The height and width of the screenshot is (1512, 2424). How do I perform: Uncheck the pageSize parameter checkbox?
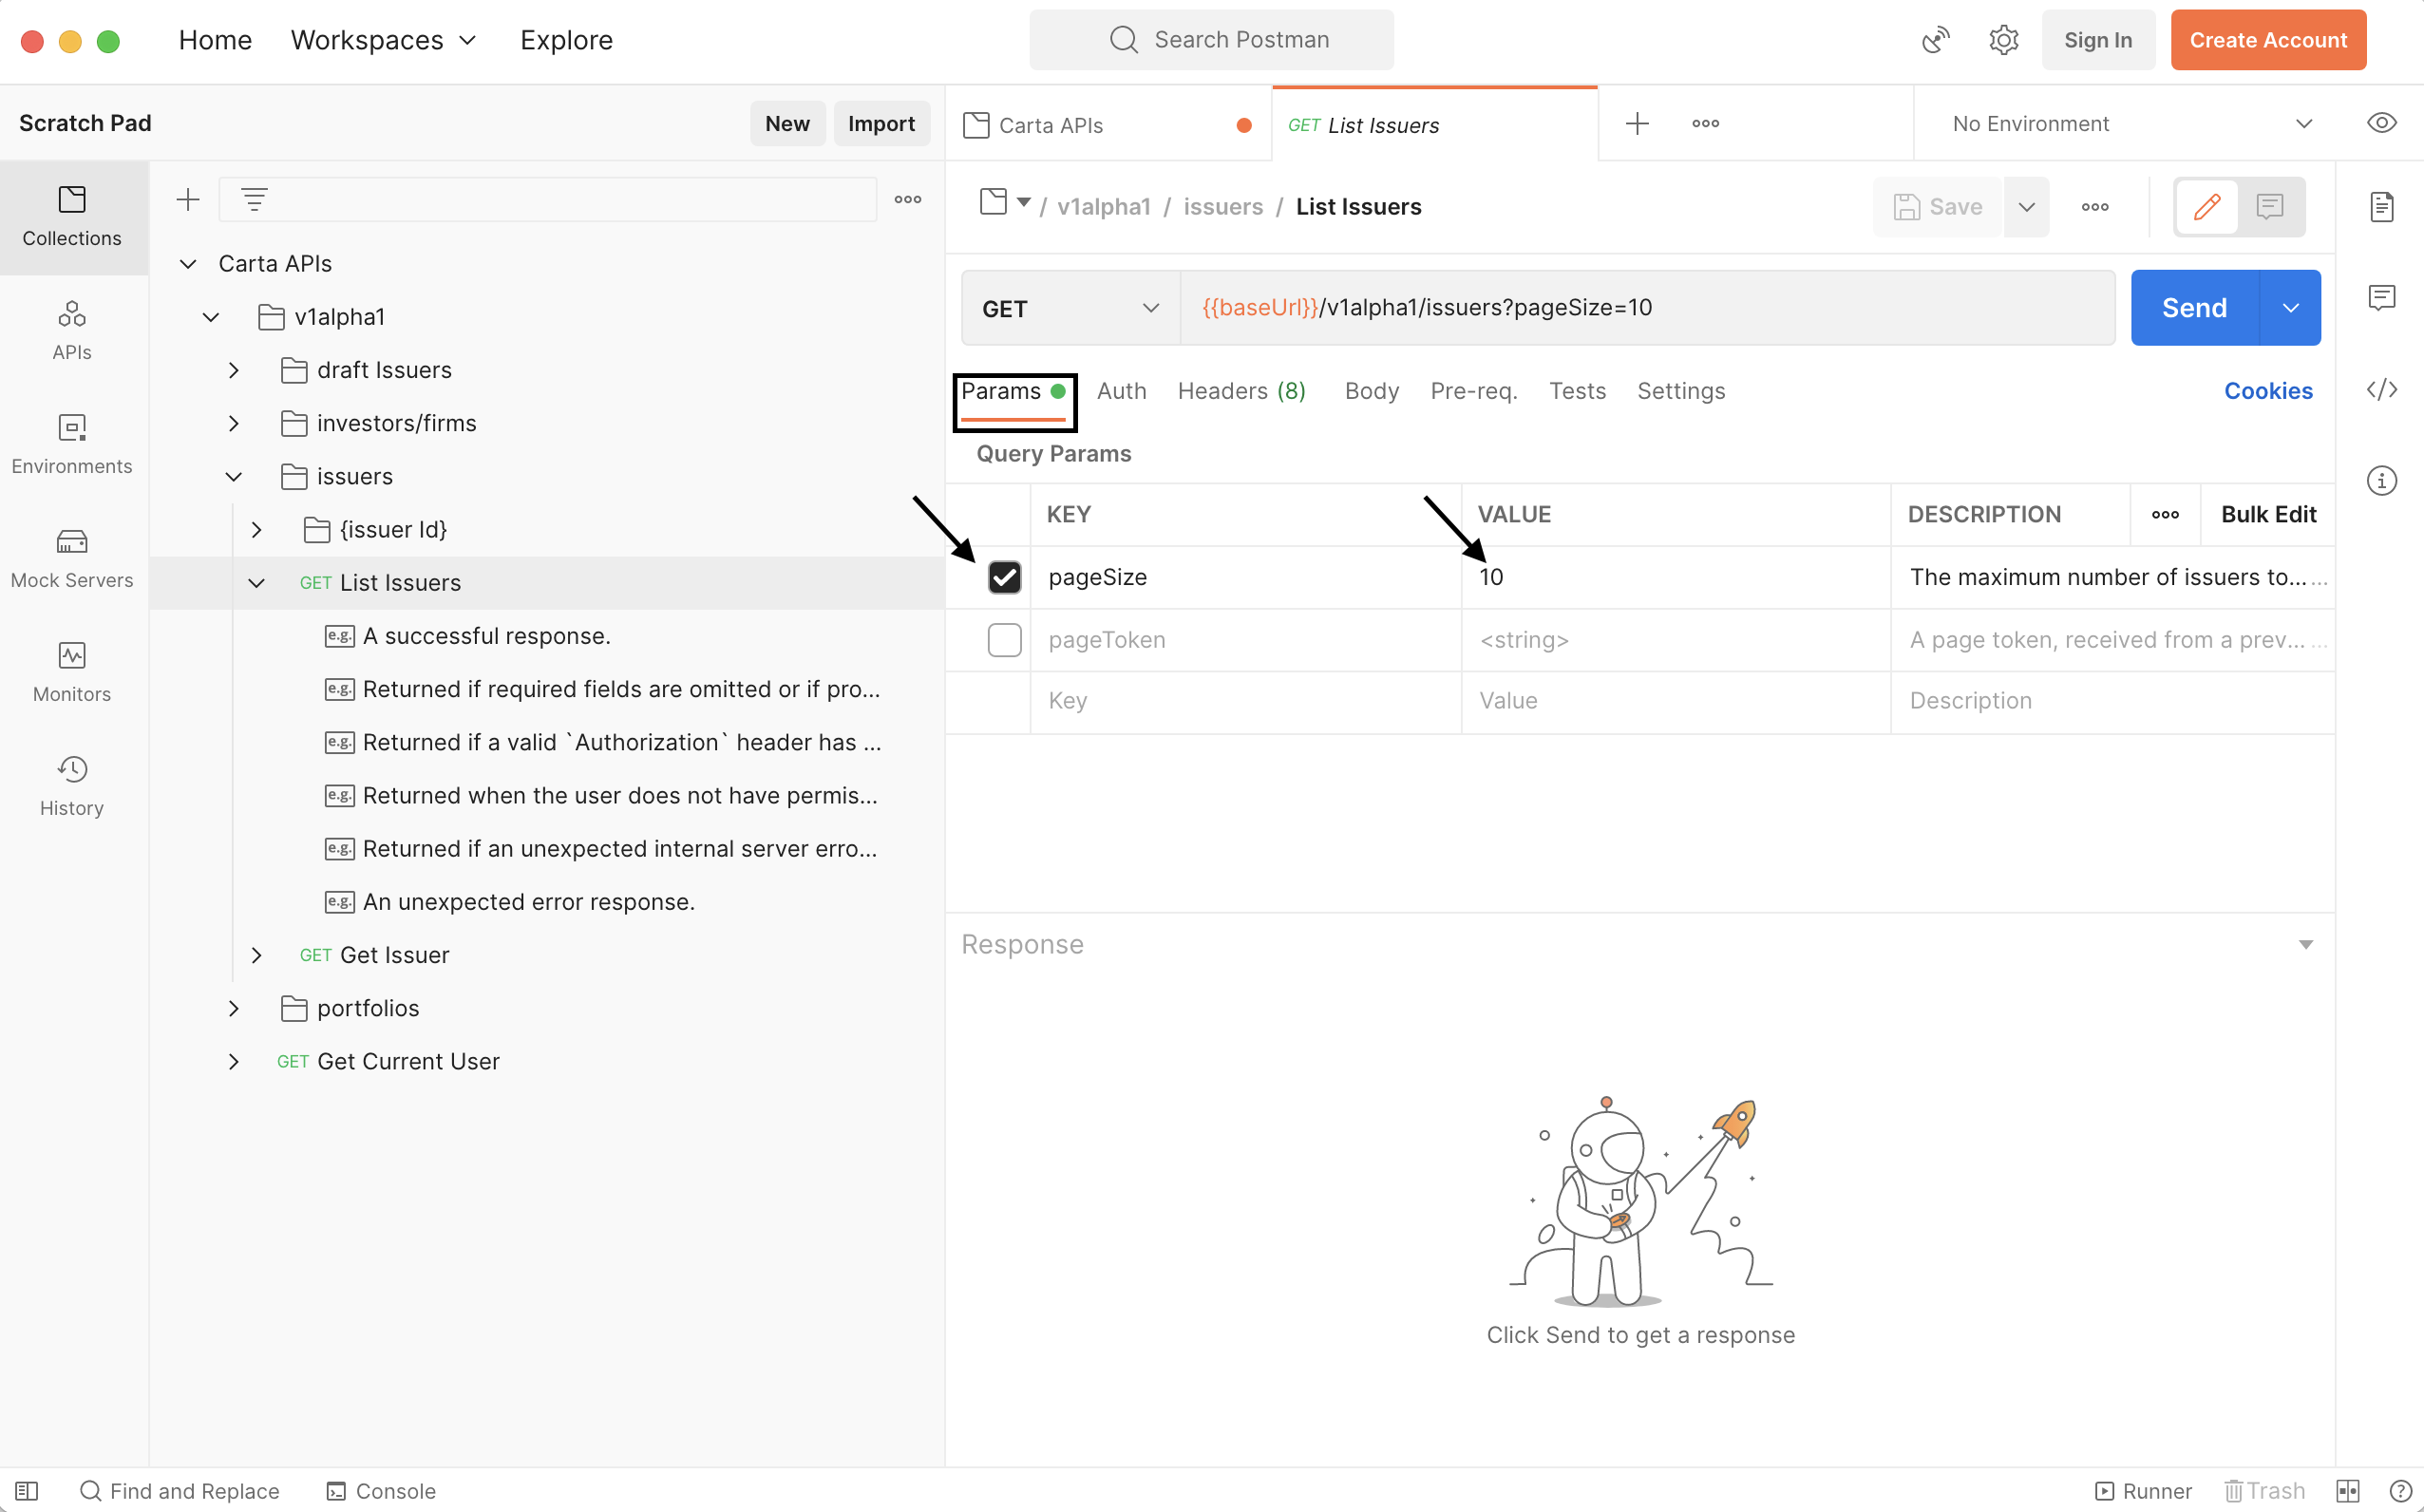click(1004, 577)
